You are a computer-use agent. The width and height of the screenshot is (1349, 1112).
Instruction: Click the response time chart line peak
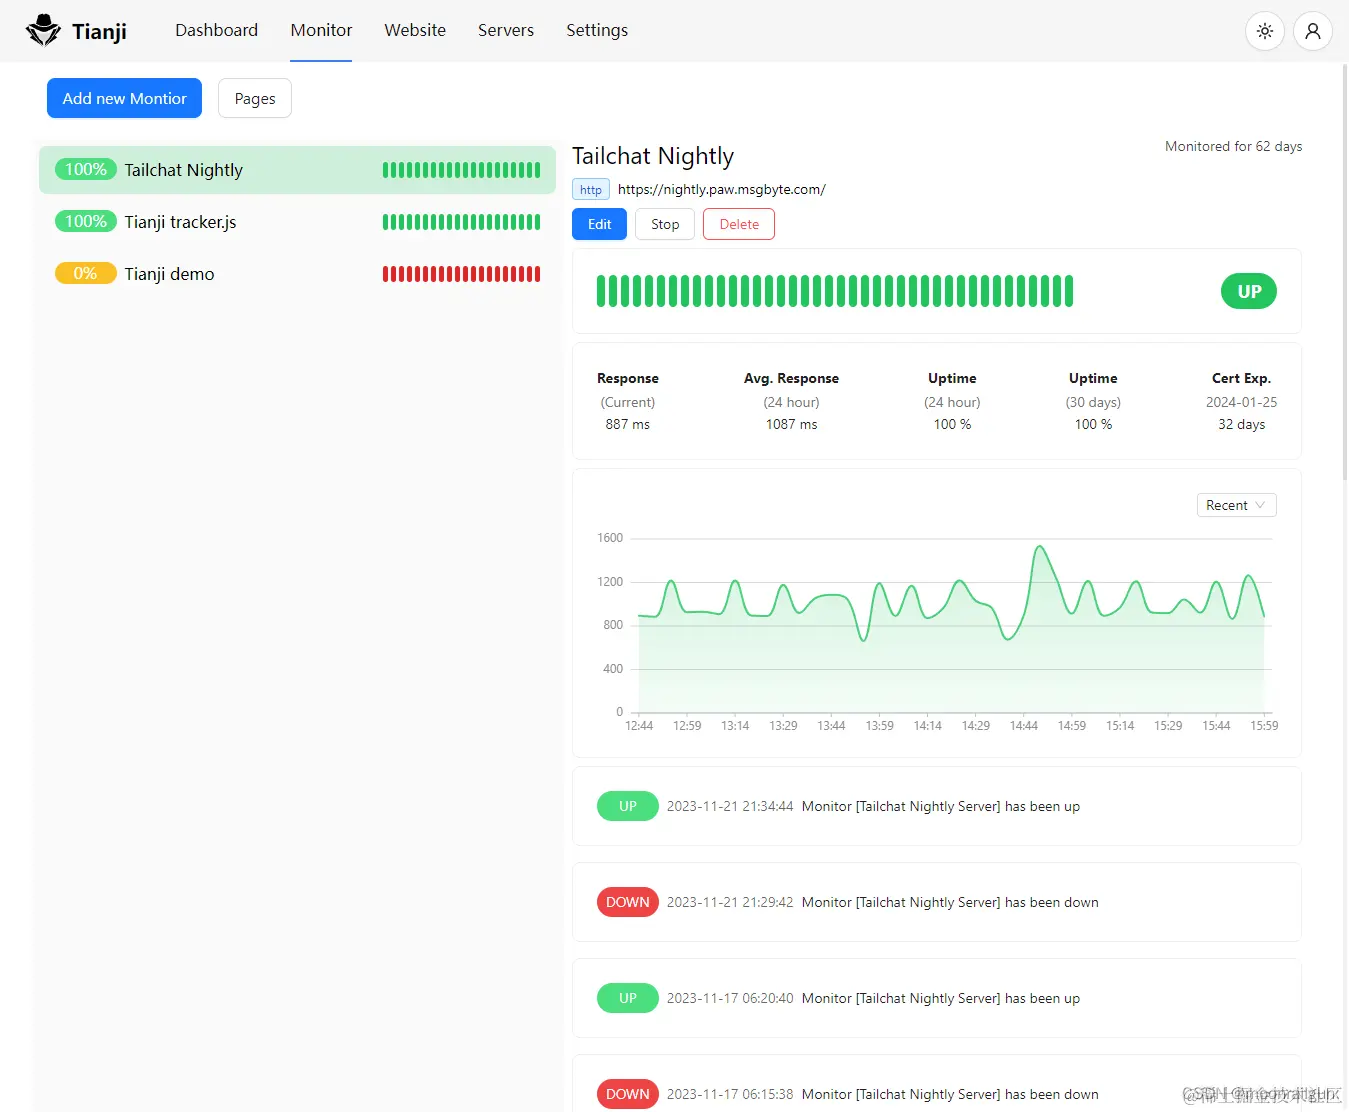pyautogui.click(x=1040, y=547)
